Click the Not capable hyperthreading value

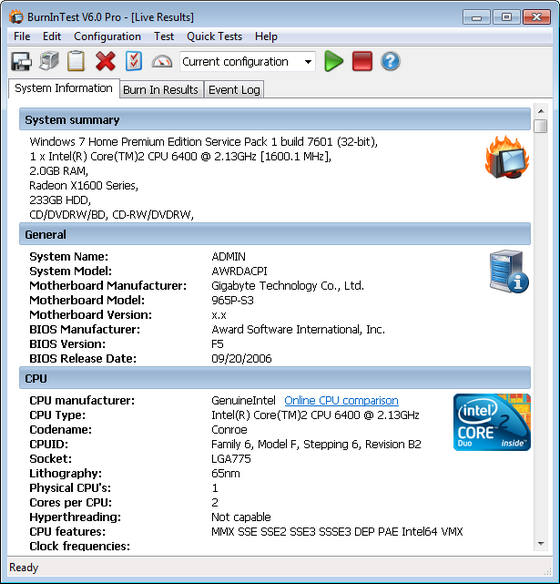(241, 517)
